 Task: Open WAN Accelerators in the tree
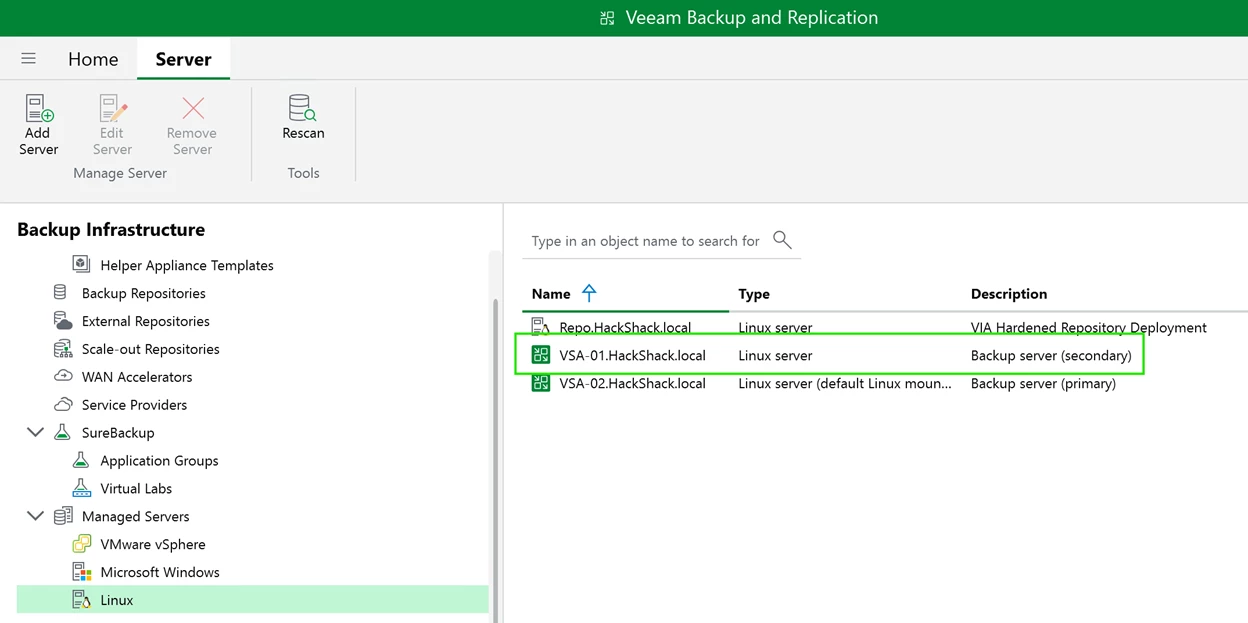point(136,377)
